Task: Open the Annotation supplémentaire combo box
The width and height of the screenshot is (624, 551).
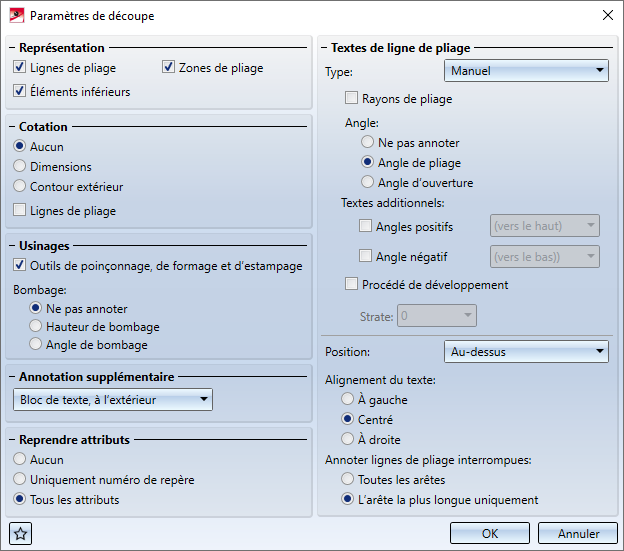Action: click(x=114, y=400)
